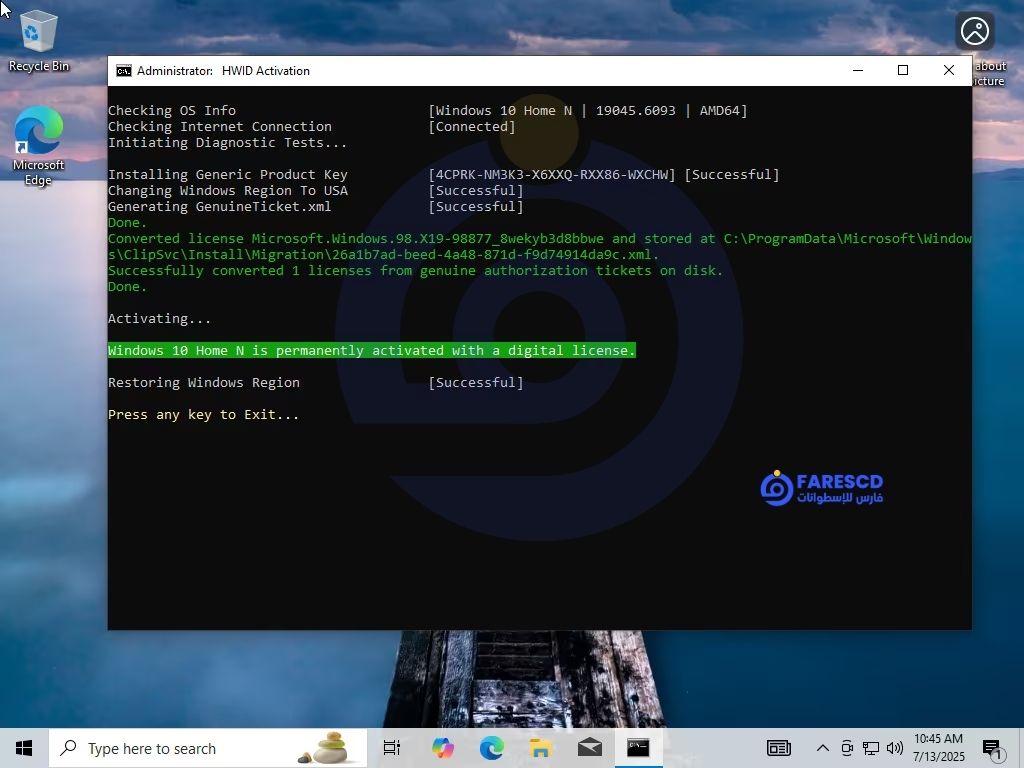The width and height of the screenshot is (1024, 768).
Task: Click the cmd icon in HWID Activation title bar
Action: point(123,71)
